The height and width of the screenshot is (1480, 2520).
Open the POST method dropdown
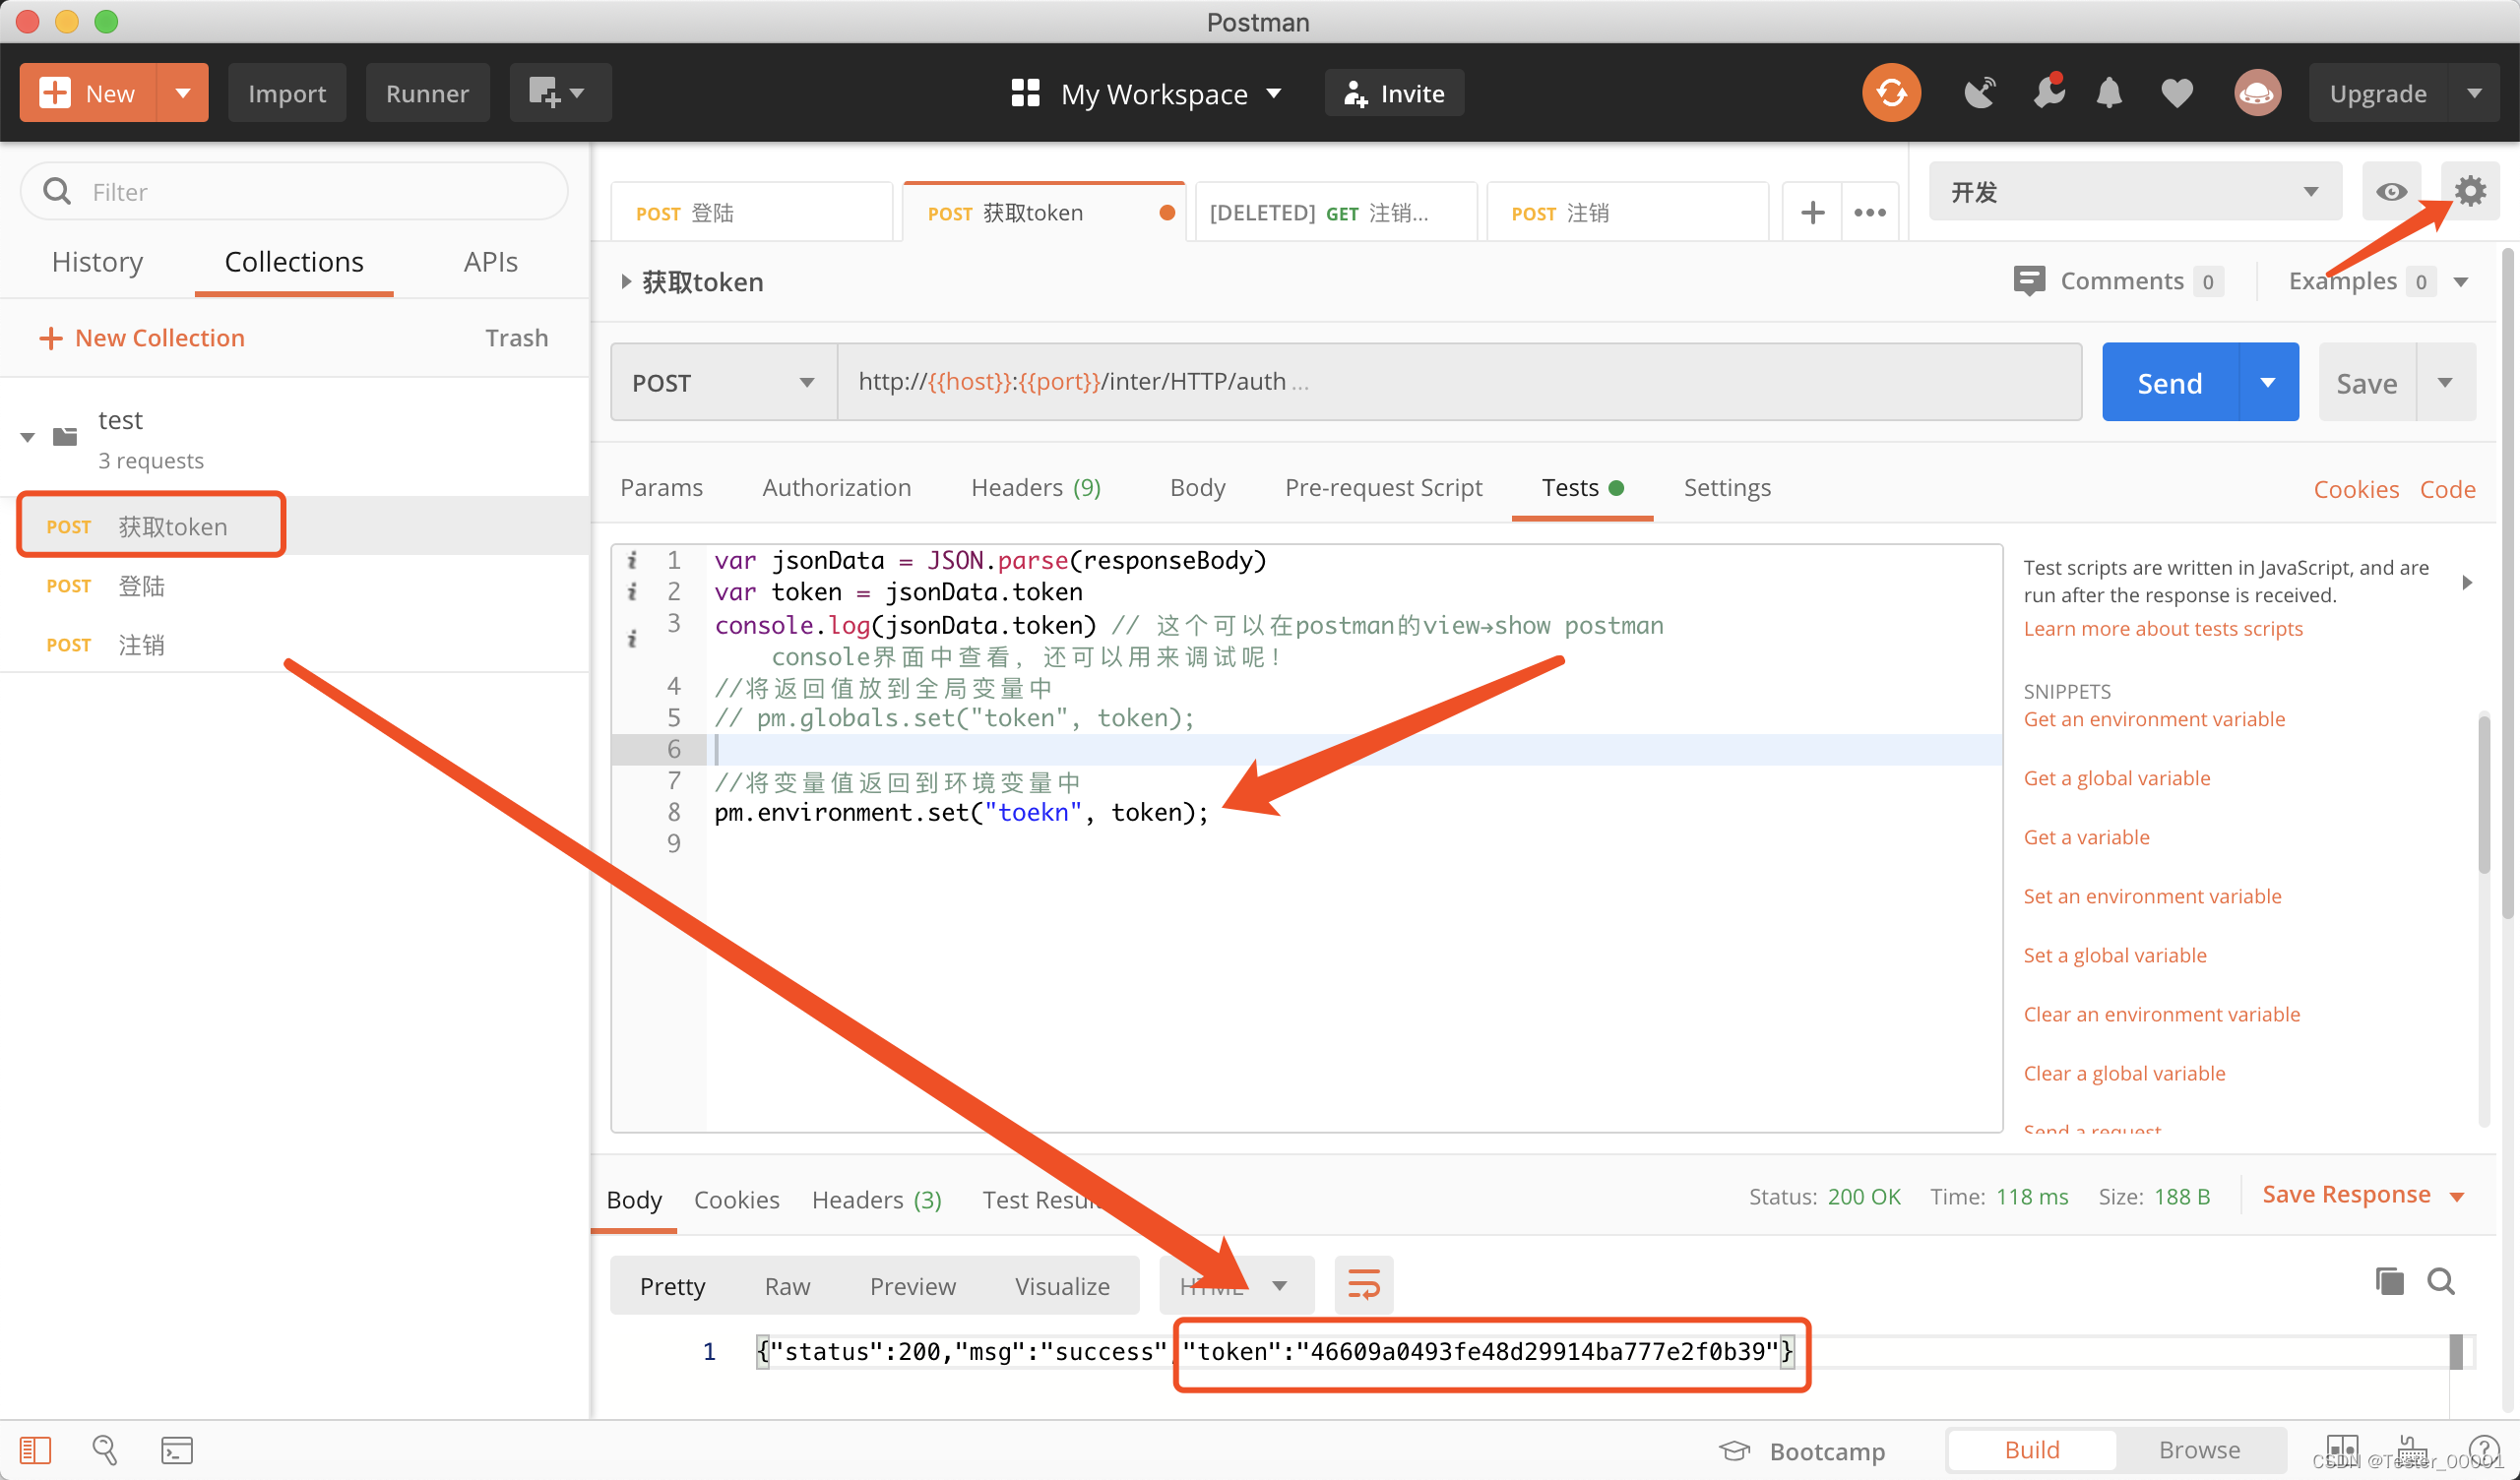click(x=723, y=383)
